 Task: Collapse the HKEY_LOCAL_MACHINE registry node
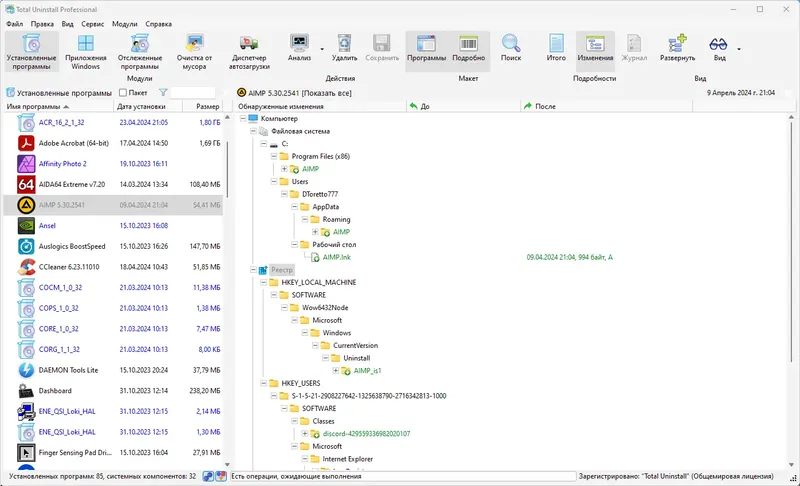tap(264, 283)
